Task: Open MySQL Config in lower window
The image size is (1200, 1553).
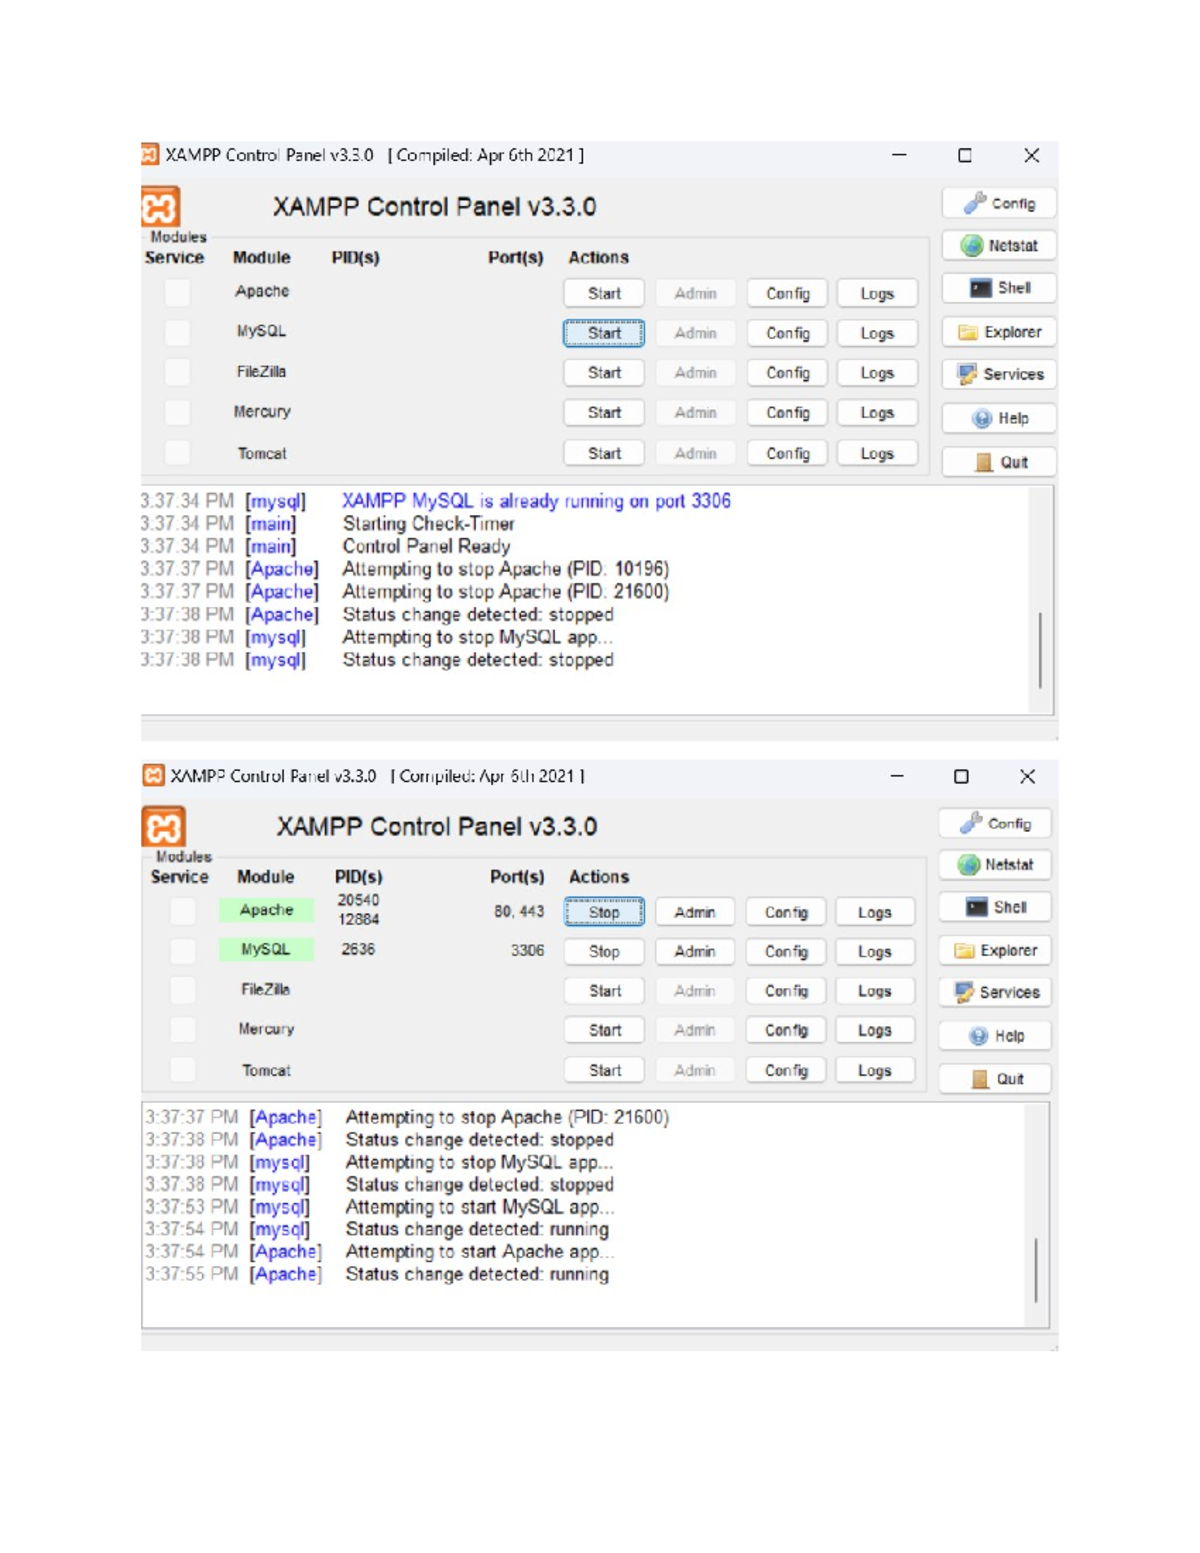Action: pyautogui.click(x=786, y=952)
